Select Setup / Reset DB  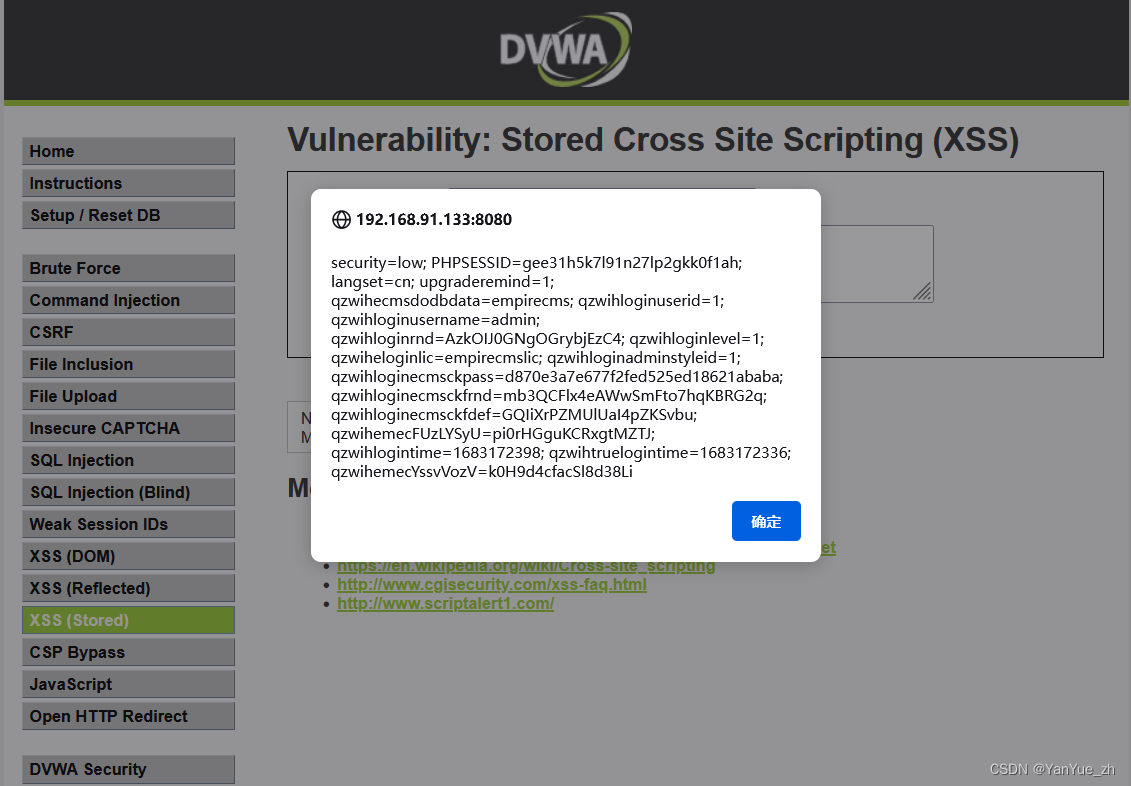click(x=128, y=215)
